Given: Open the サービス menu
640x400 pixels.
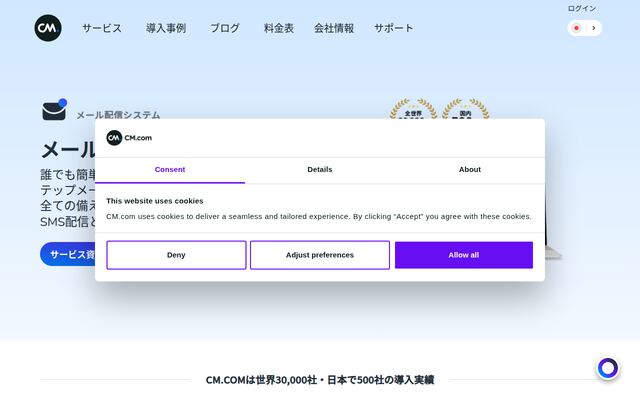Looking at the screenshot, I should 102,28.
